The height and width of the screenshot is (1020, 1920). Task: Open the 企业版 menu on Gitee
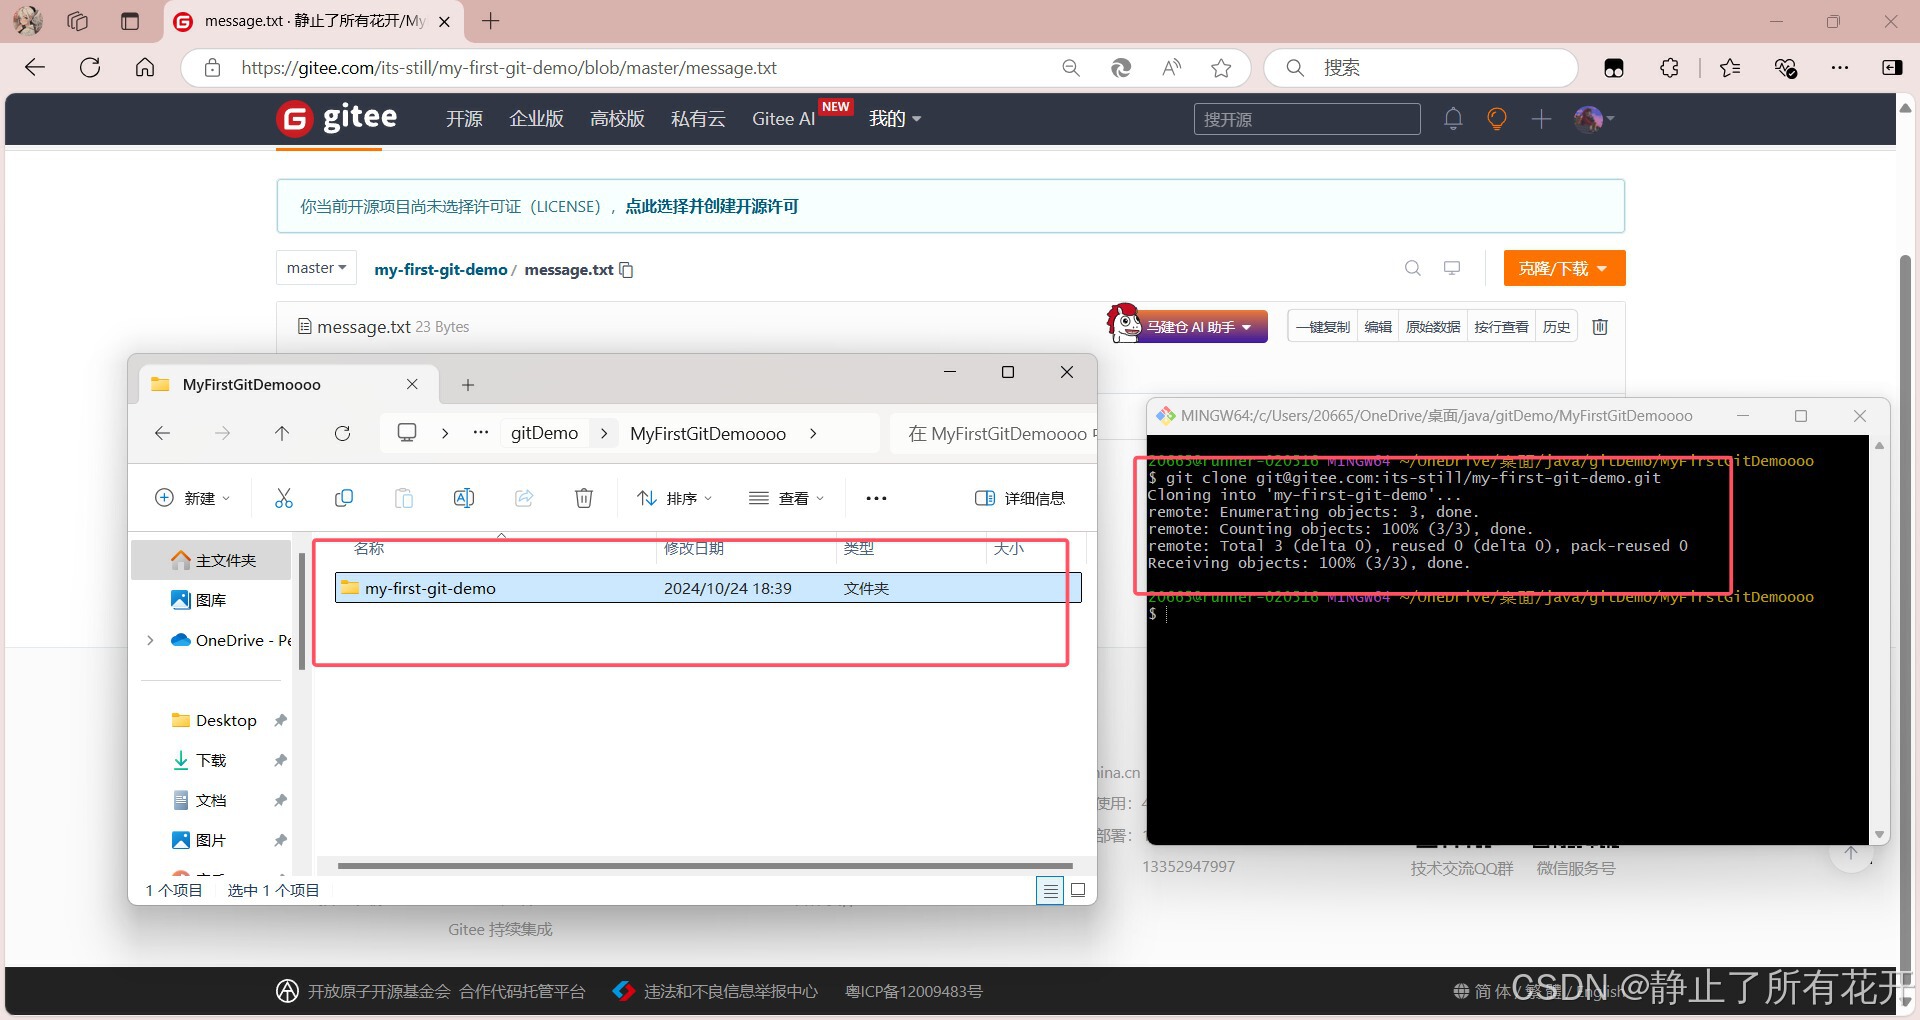point(536,119)
